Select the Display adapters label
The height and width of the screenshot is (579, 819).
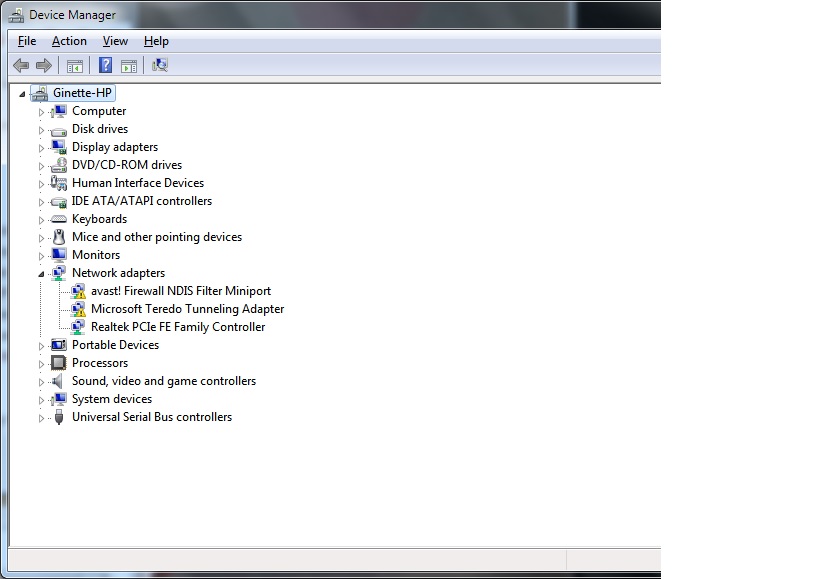[x=115, y=147]
